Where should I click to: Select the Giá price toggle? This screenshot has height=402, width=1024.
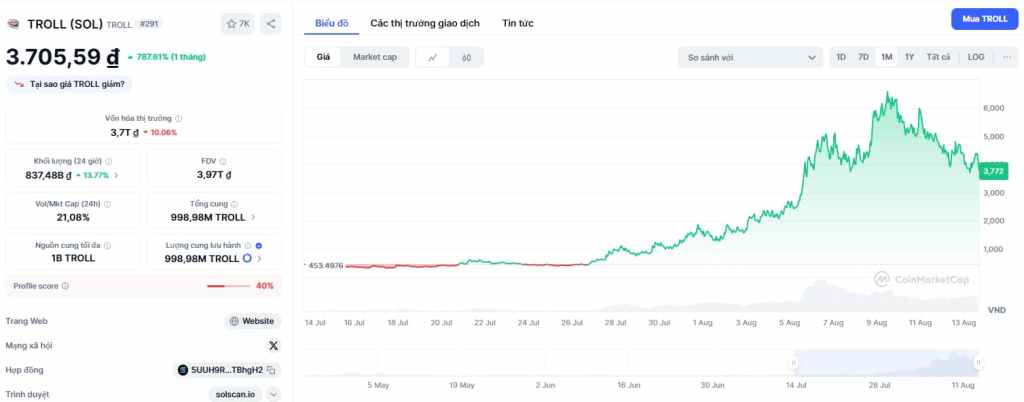[323, 57]
